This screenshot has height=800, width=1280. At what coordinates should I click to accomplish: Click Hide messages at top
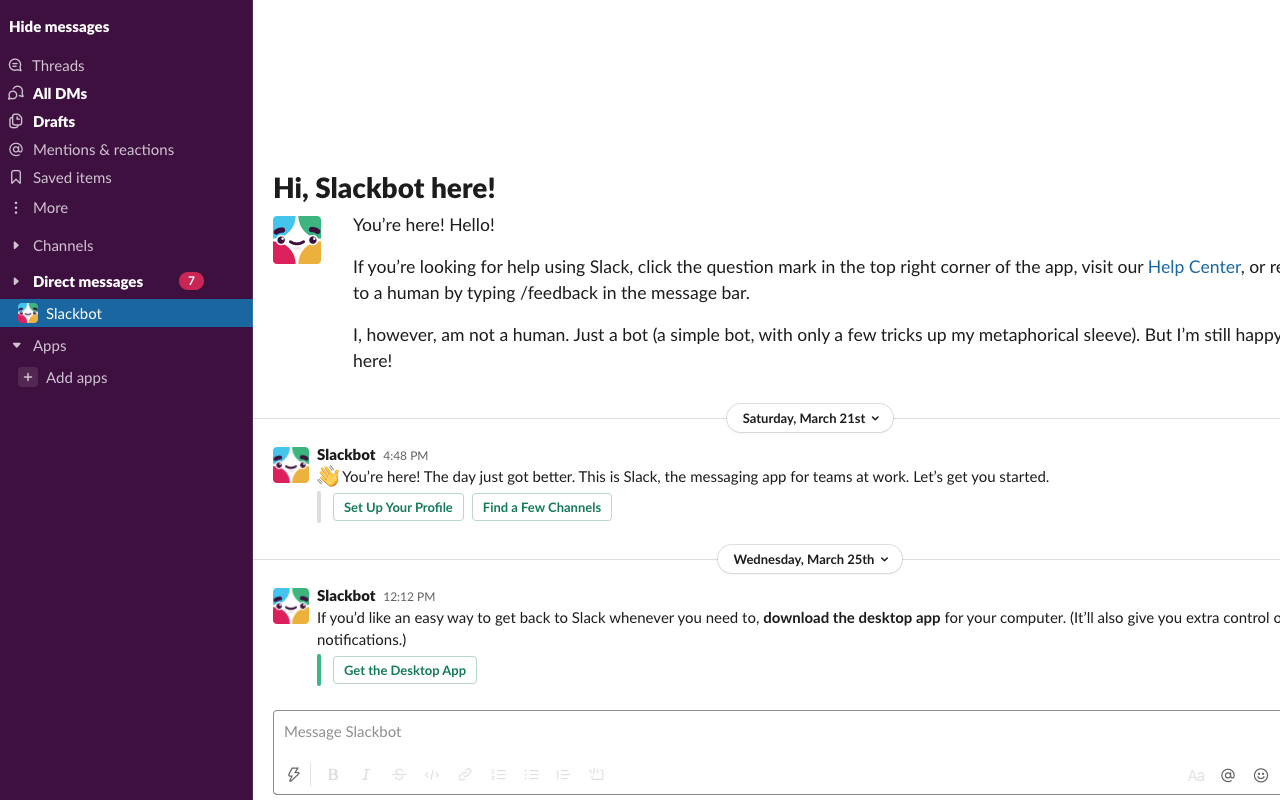coord(59,26)
